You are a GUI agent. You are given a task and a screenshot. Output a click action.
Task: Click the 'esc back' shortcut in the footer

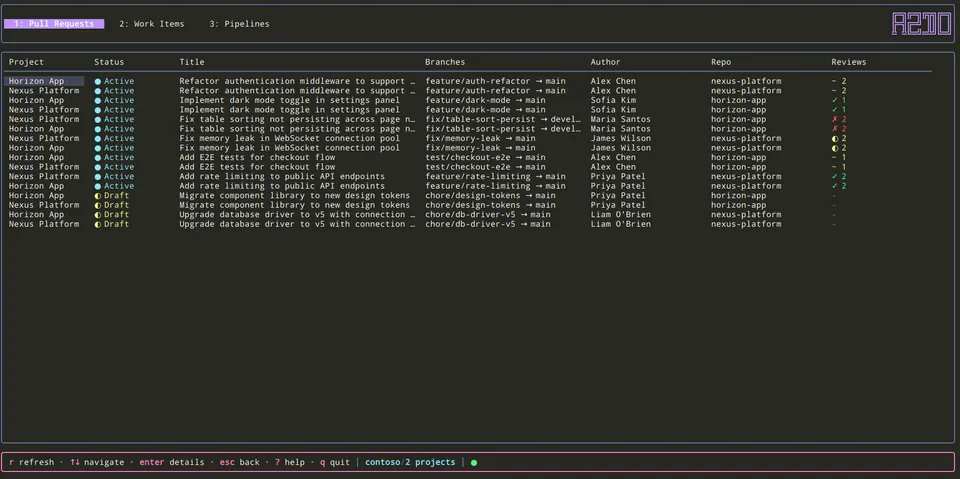pyautogui.click(x=239, y=462)
